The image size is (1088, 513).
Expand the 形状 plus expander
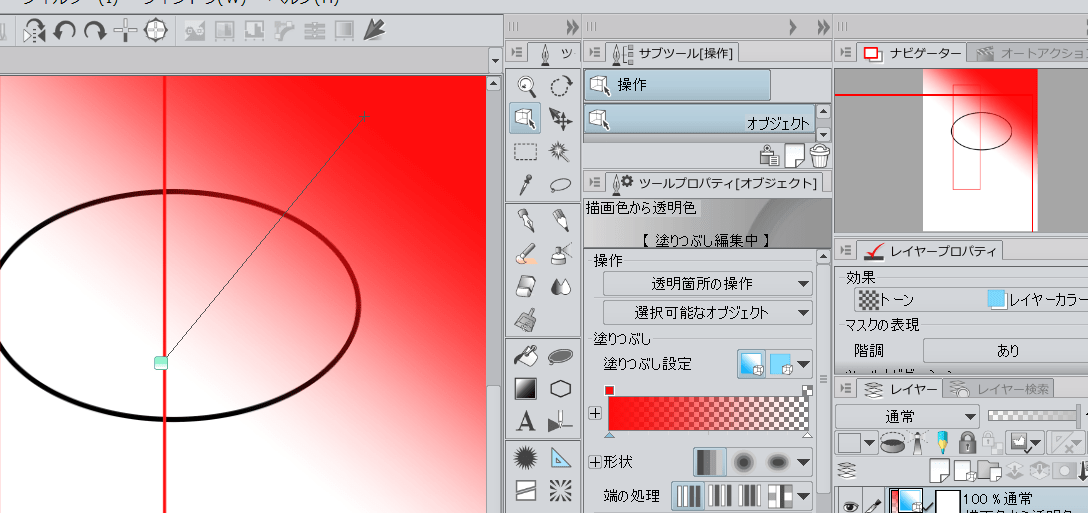tap(595, 462)
